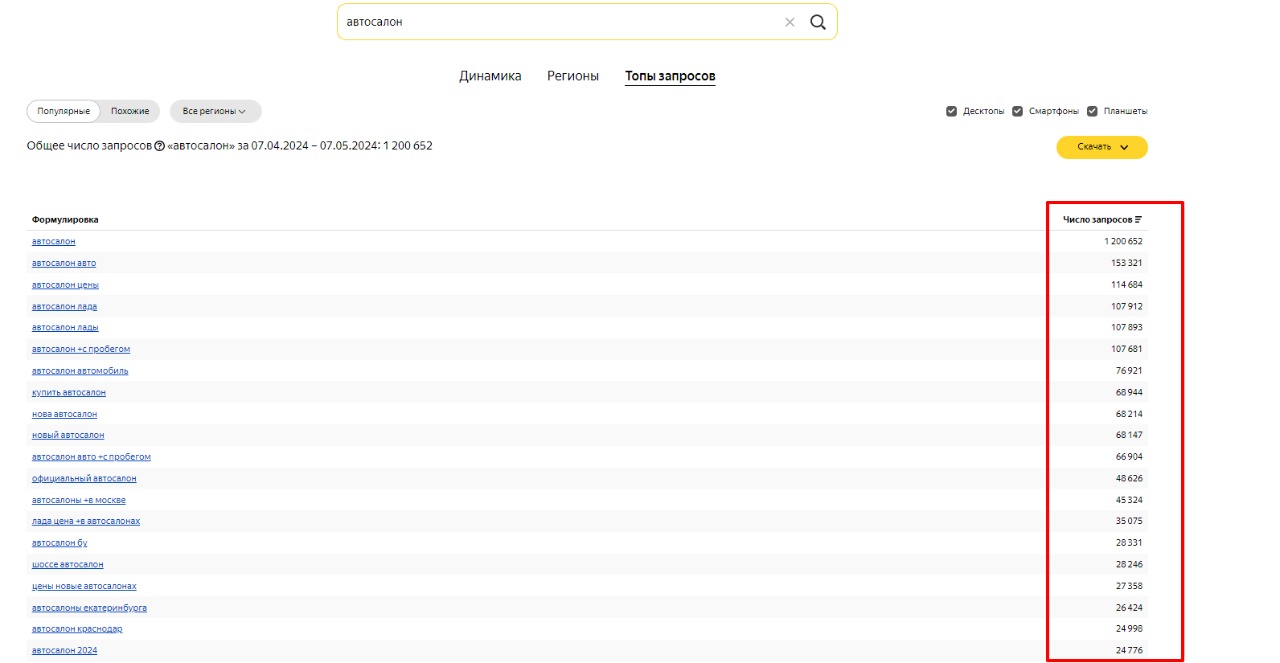Select the Популярные toggle option
This screenshot has height=663, width=1280.
64,111
